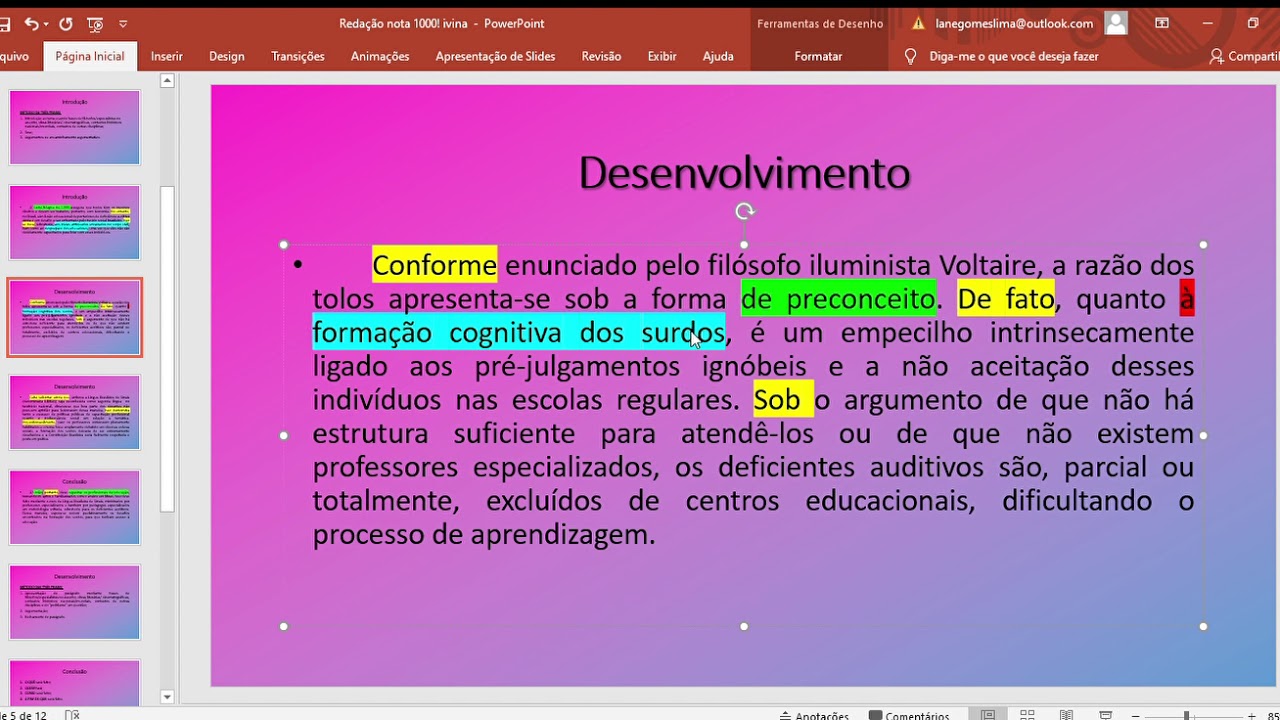The image size is (1280, 720).
Task: Switch to Slide Sorter view
Action: point(1027,716)
